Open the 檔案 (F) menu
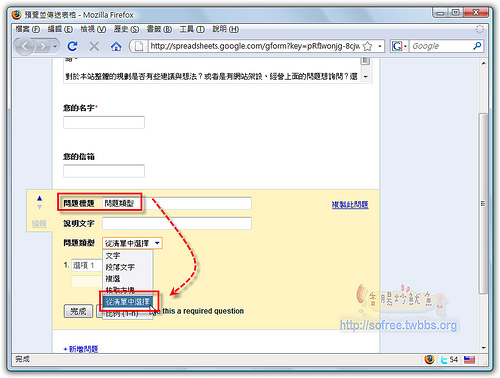 [x=27, y=29]
